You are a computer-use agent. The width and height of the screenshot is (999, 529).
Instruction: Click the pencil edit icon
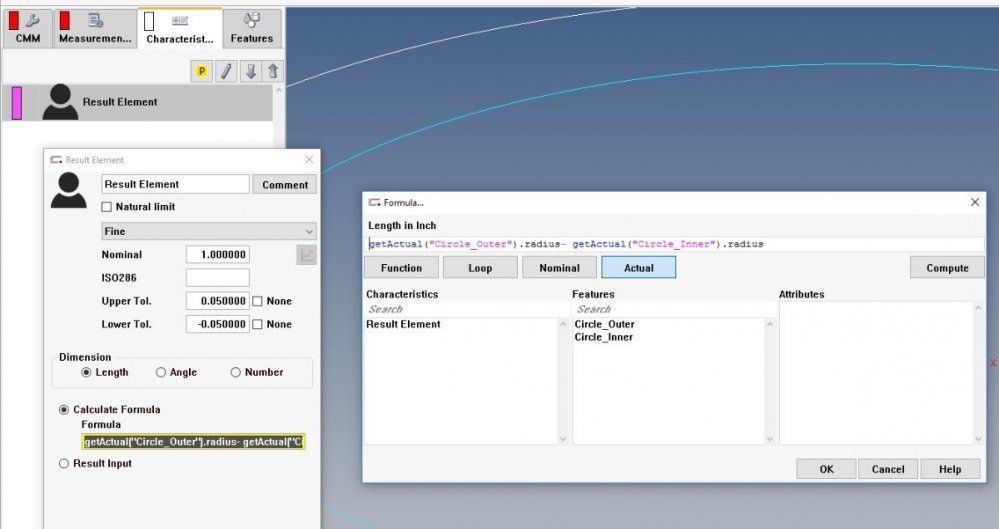tap(226, 71)
